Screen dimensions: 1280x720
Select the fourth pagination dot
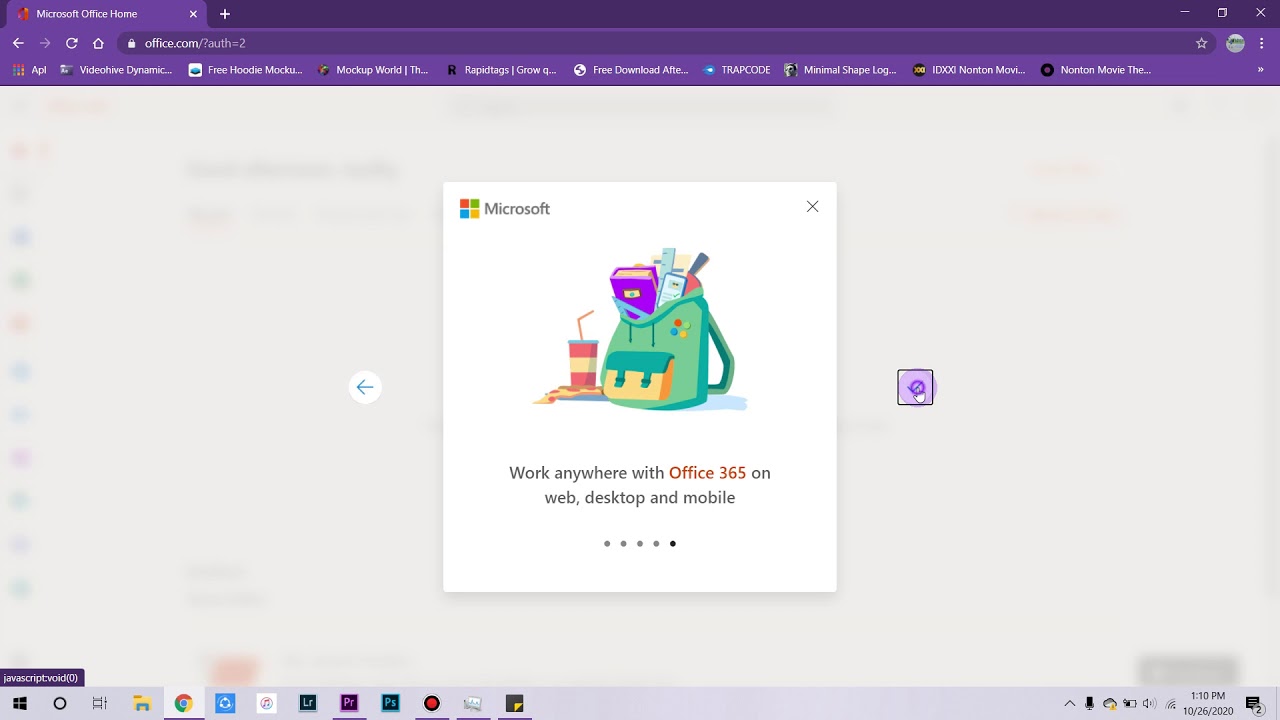(x=656, y=544)
